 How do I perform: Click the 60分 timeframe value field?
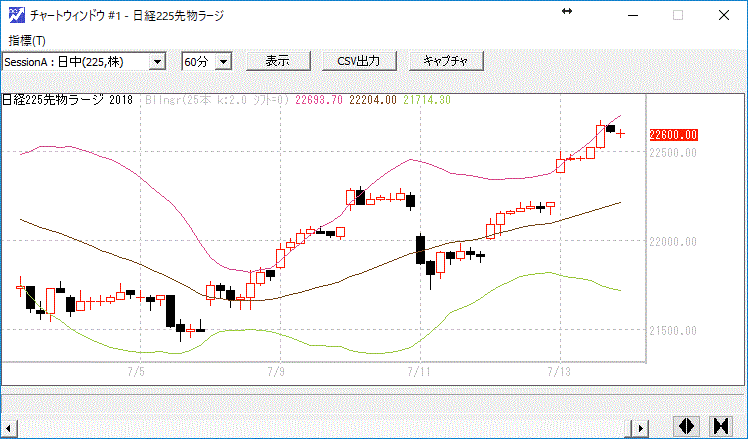point(199,62)
